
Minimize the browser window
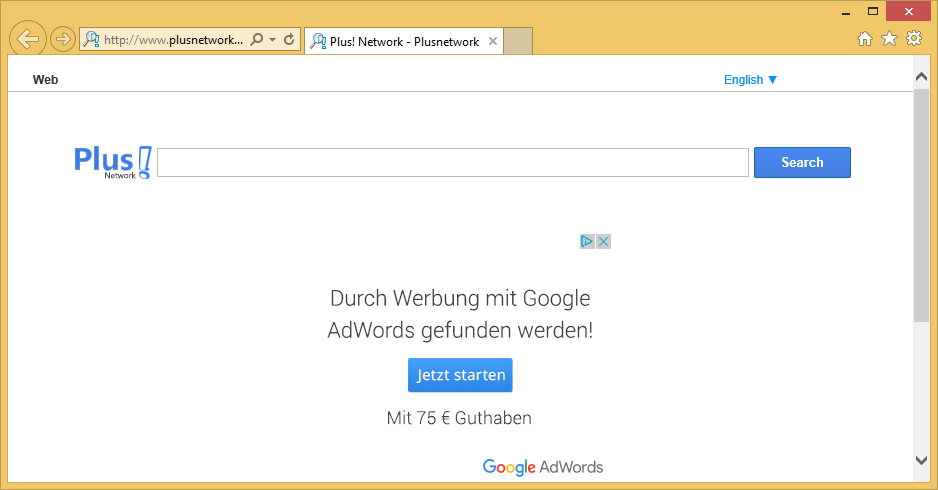(x=846, y=13)
